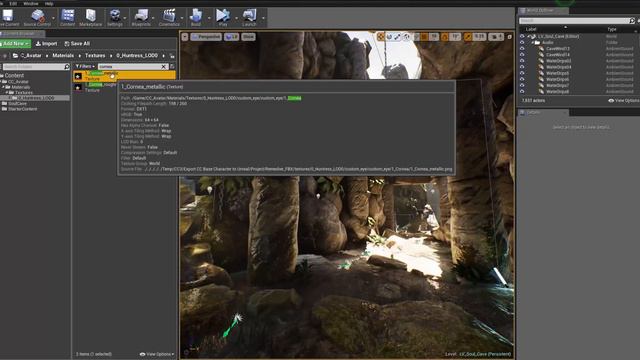This screenshot has height=360, width=640.
Task: Click the Show button in viewport
Action: pos(248,37)
